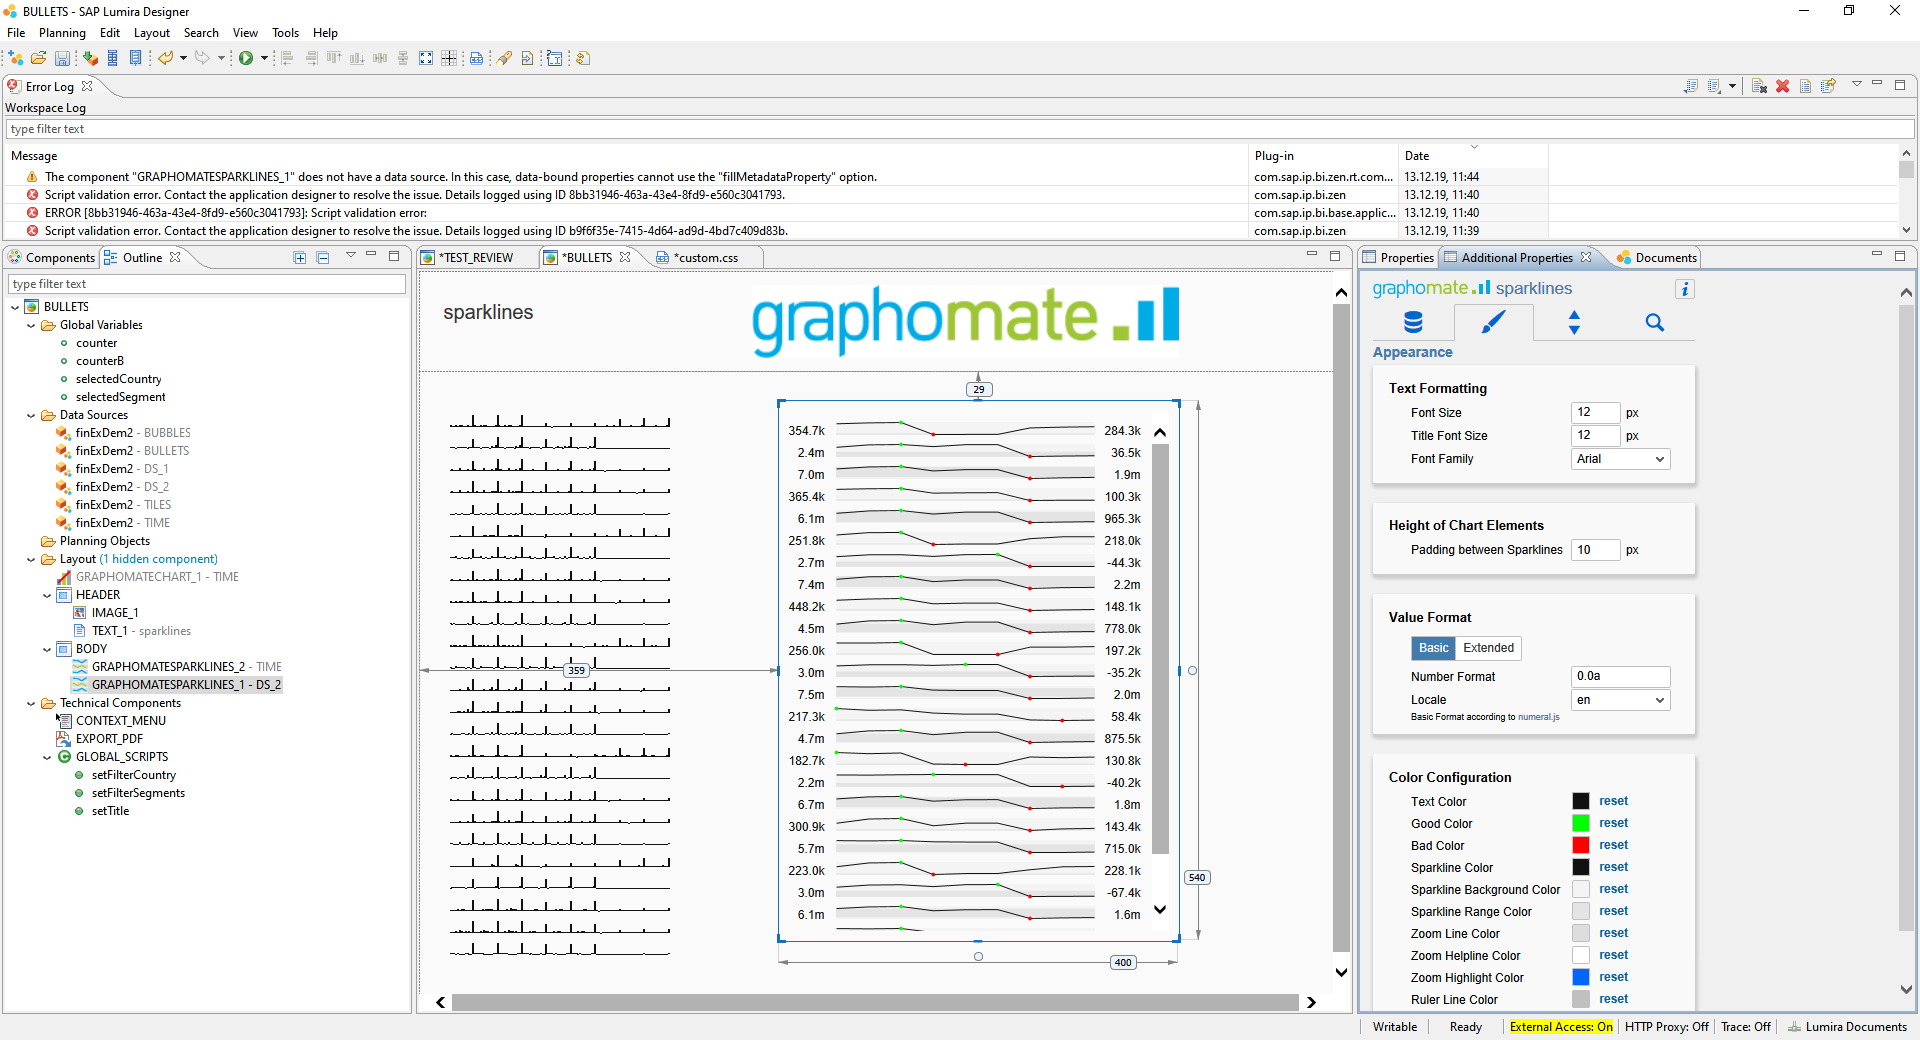This screenshot has height=1040, width=1920.
Task: Create a new application from the toolbar
Action: (15, 58)
